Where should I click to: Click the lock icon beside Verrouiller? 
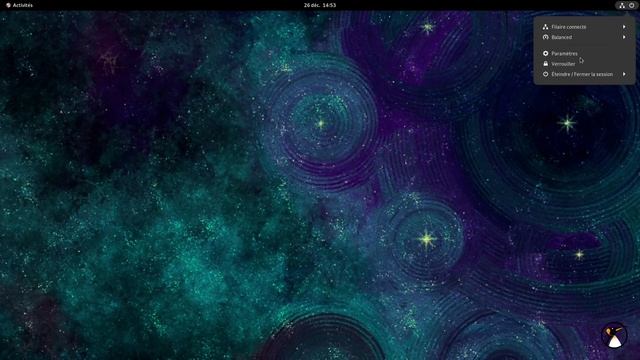546,64
